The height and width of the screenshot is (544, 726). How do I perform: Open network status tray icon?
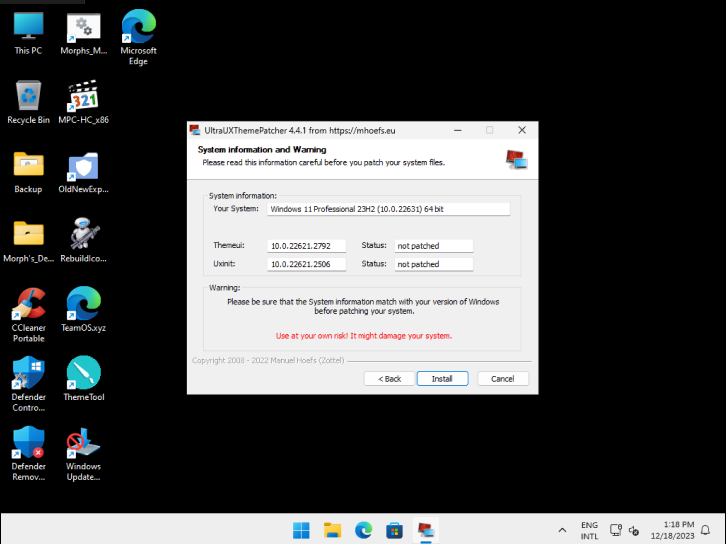tap(616, 530)
